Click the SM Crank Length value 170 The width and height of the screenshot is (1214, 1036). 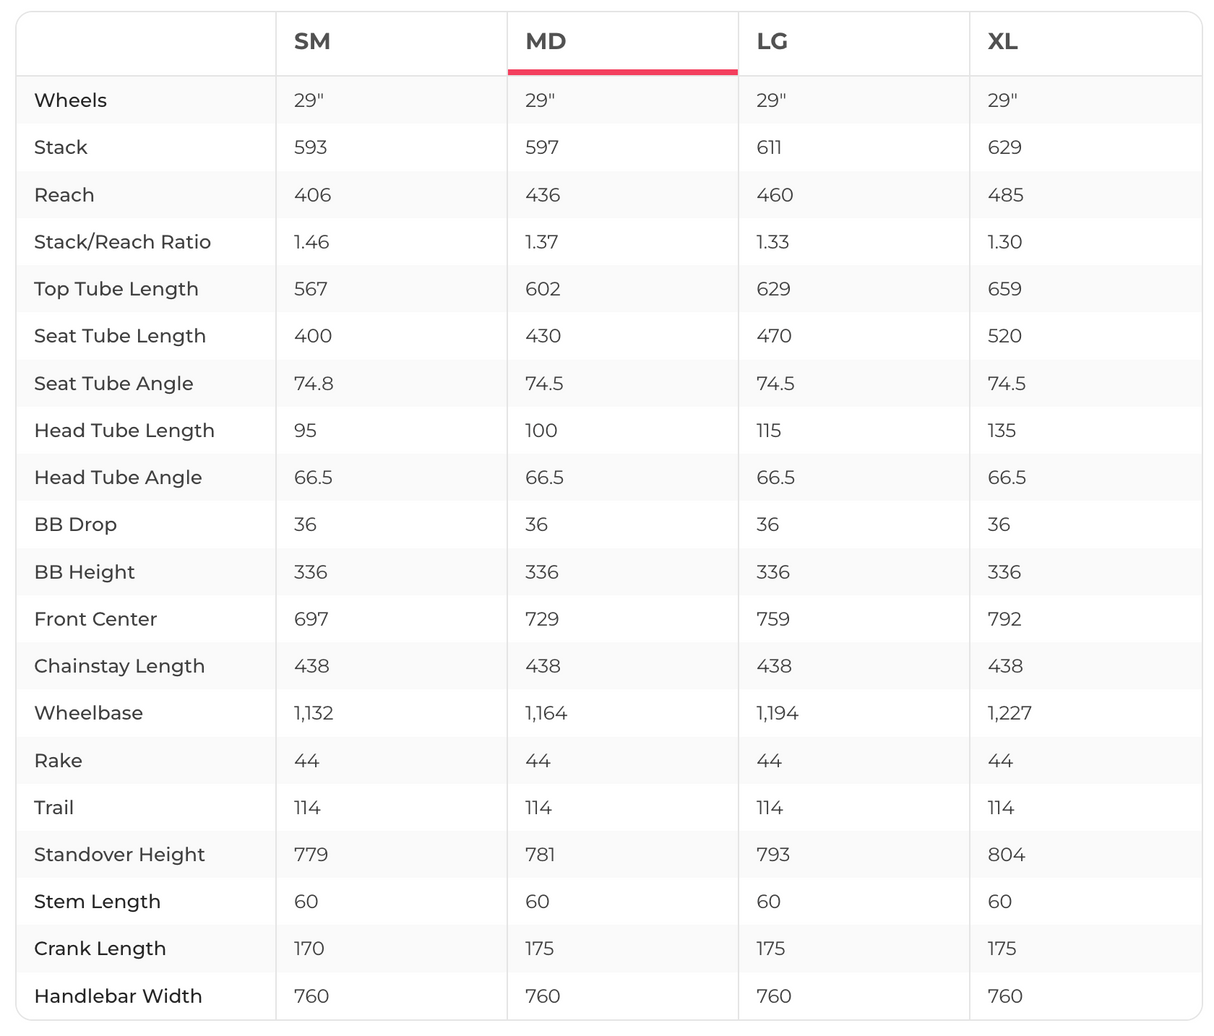[309, 948]
